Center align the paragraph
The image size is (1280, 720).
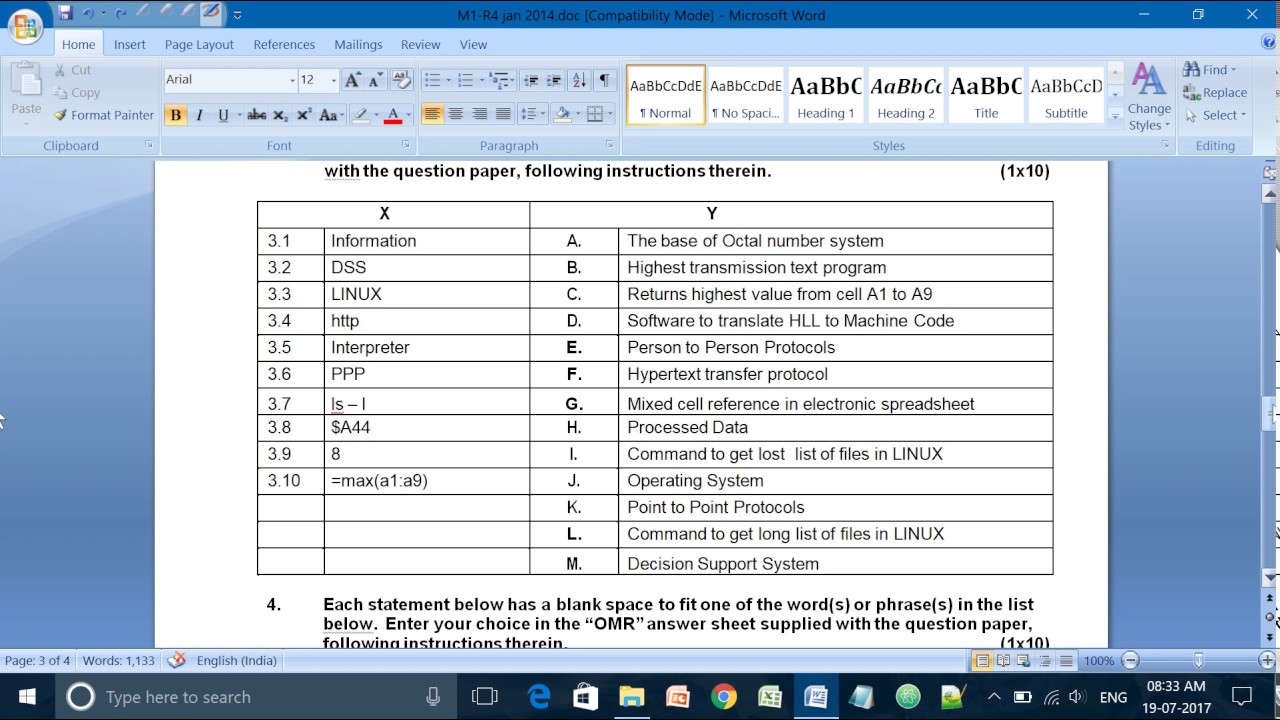click(456, 114)
